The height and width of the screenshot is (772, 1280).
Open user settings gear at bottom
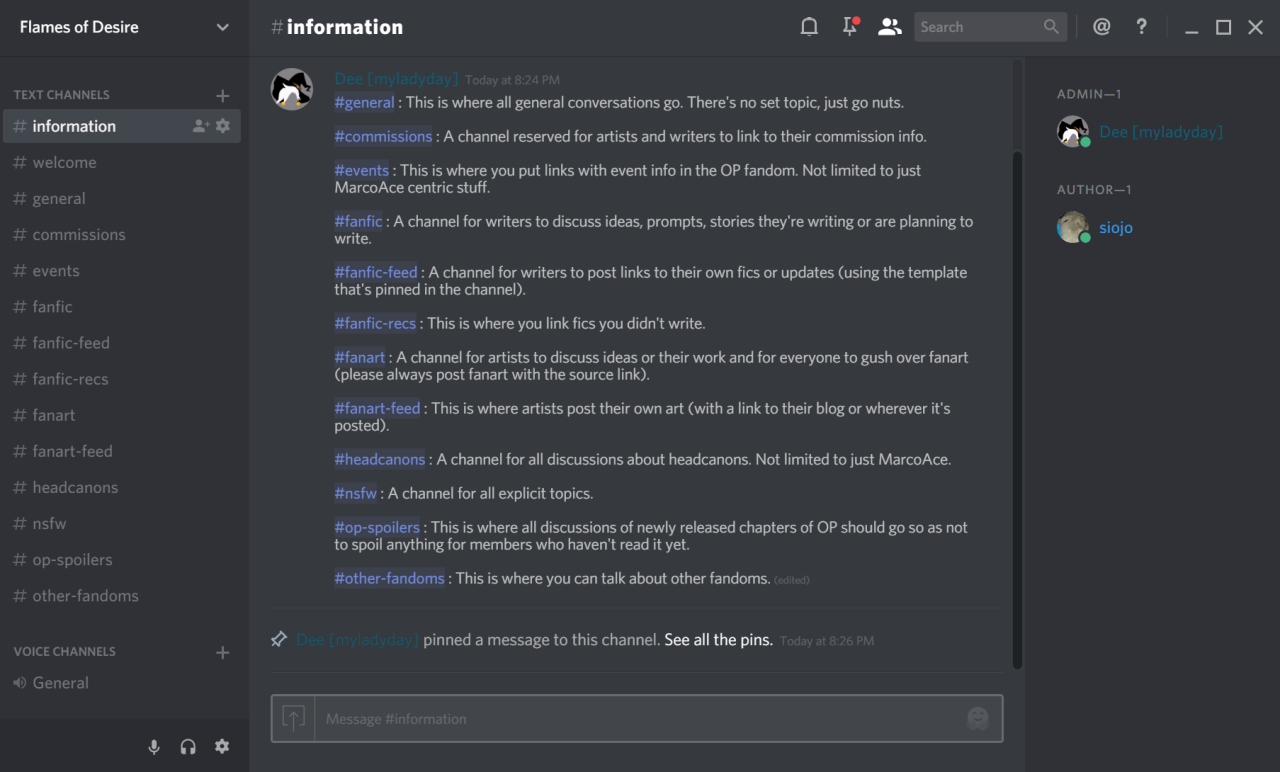click(x=222, y=747)
